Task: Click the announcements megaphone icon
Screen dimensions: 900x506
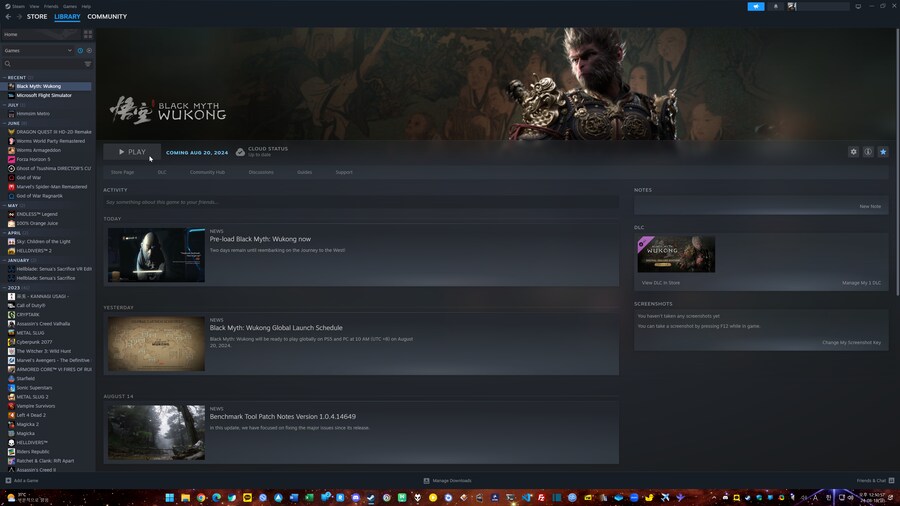Action: (x=756, y=6)
